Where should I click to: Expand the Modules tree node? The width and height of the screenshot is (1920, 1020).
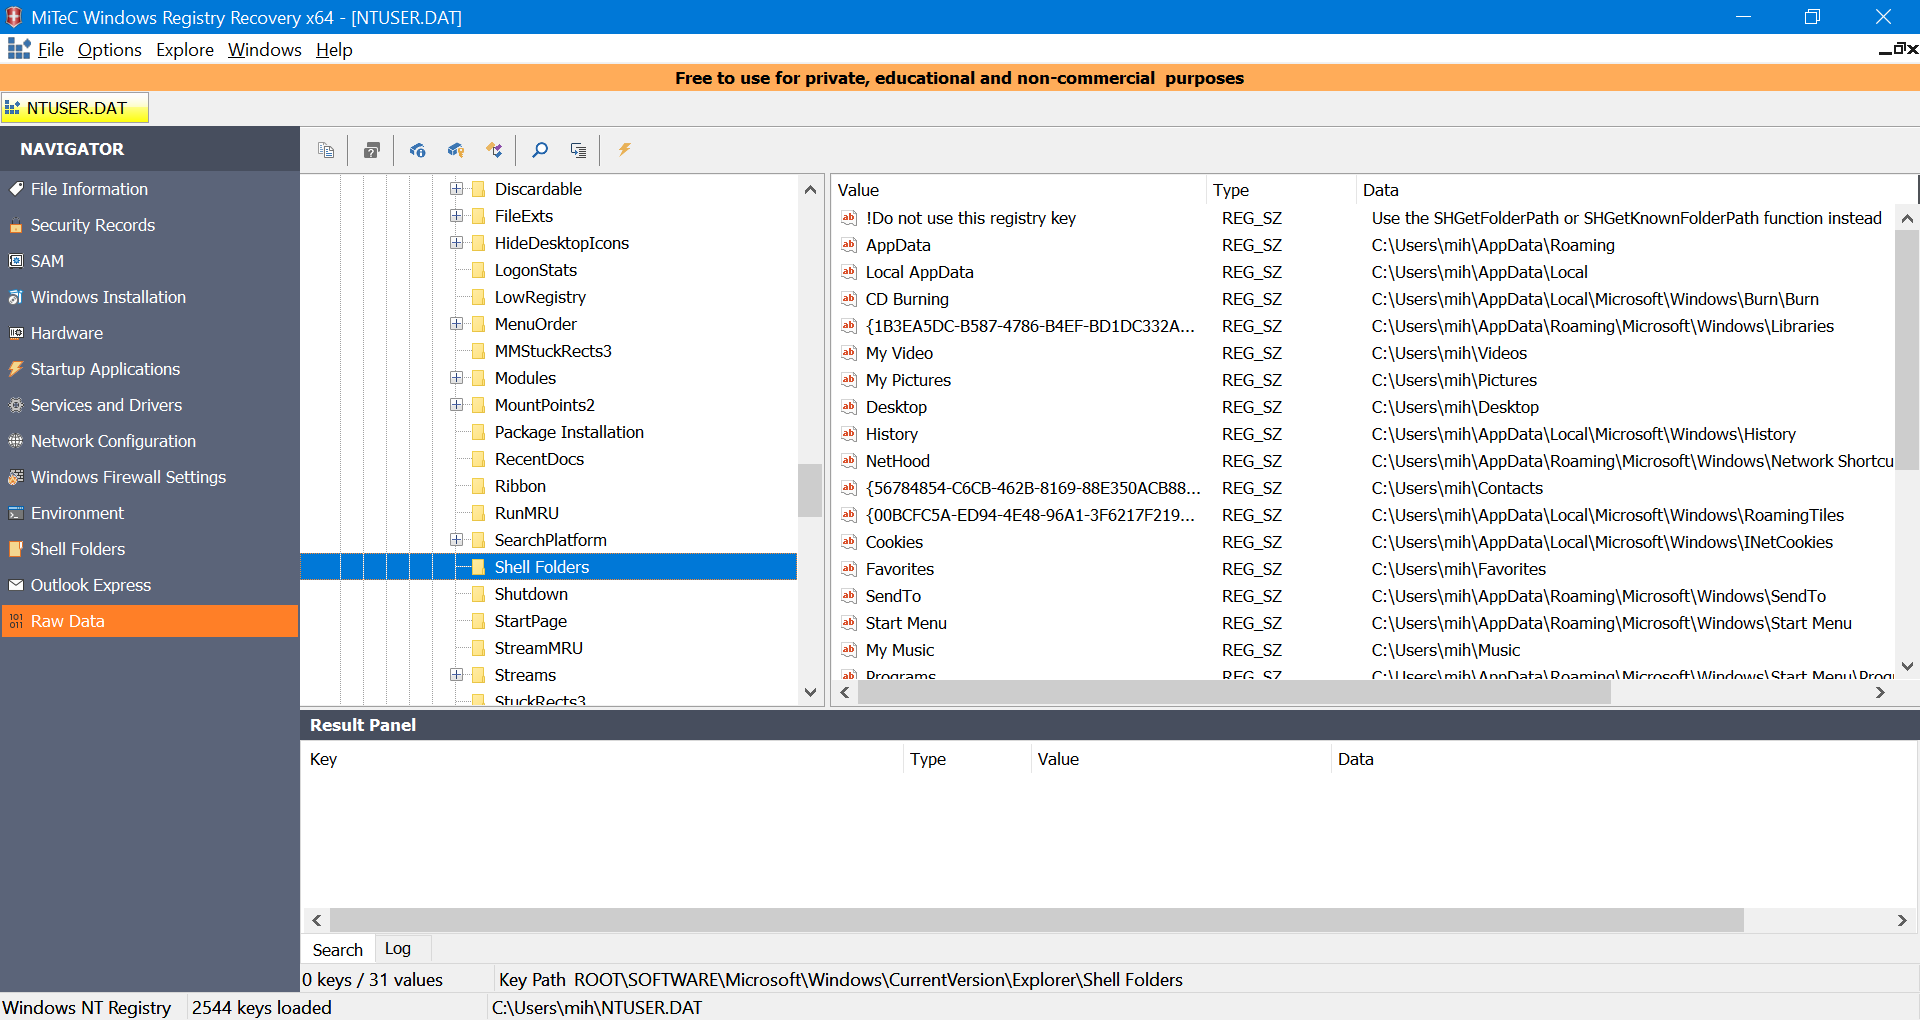tap(456, 378)
